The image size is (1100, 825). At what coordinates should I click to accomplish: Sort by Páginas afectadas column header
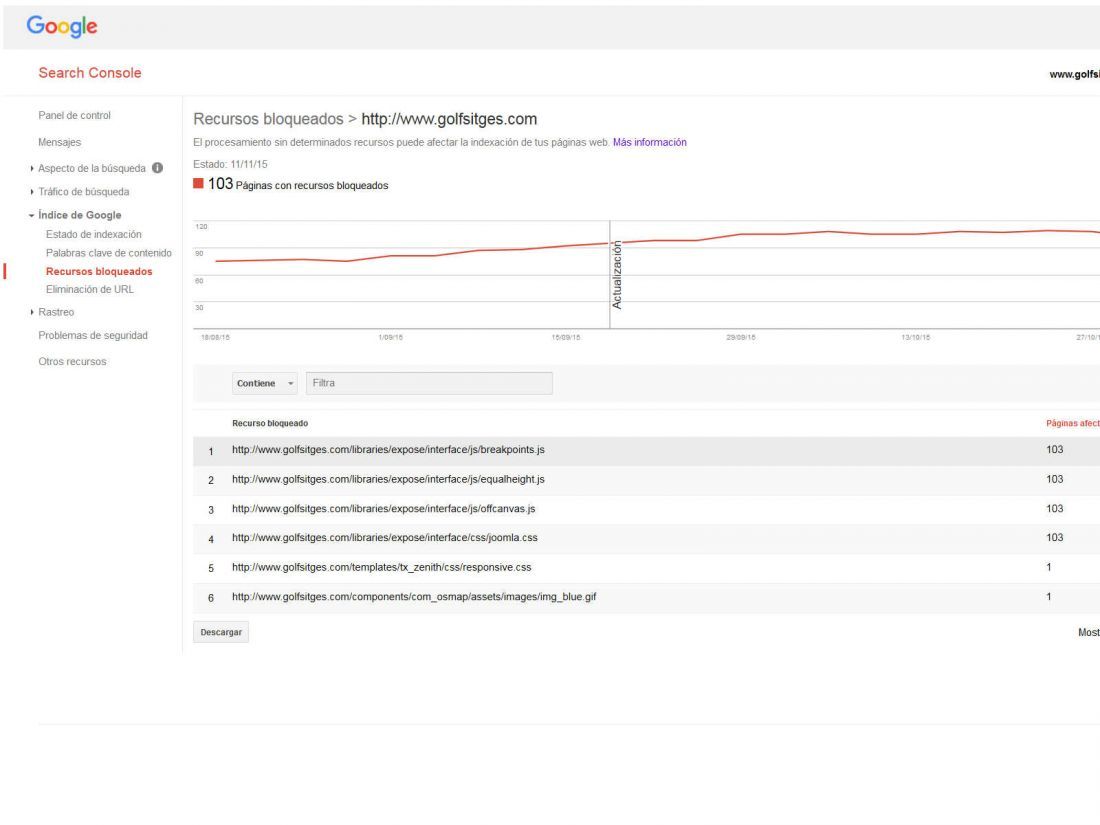pos(1073,424)
